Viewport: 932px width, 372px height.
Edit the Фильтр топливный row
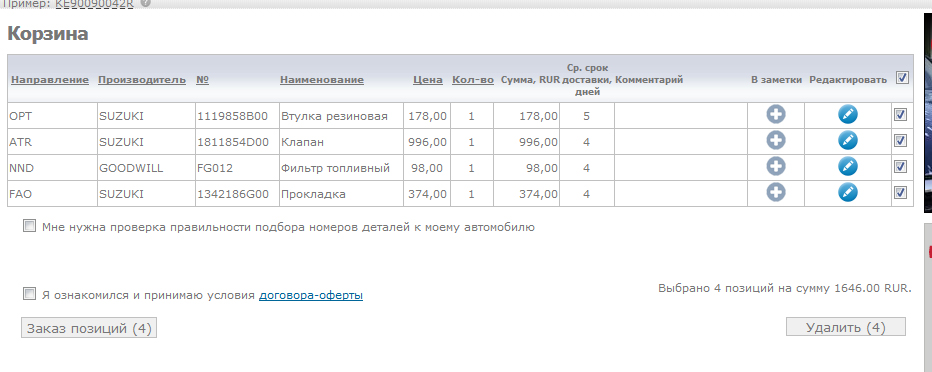pos(848,166)
